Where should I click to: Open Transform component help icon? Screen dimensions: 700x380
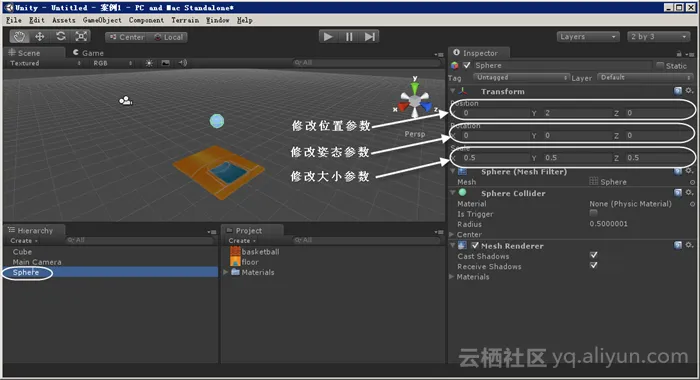[678, 91]
